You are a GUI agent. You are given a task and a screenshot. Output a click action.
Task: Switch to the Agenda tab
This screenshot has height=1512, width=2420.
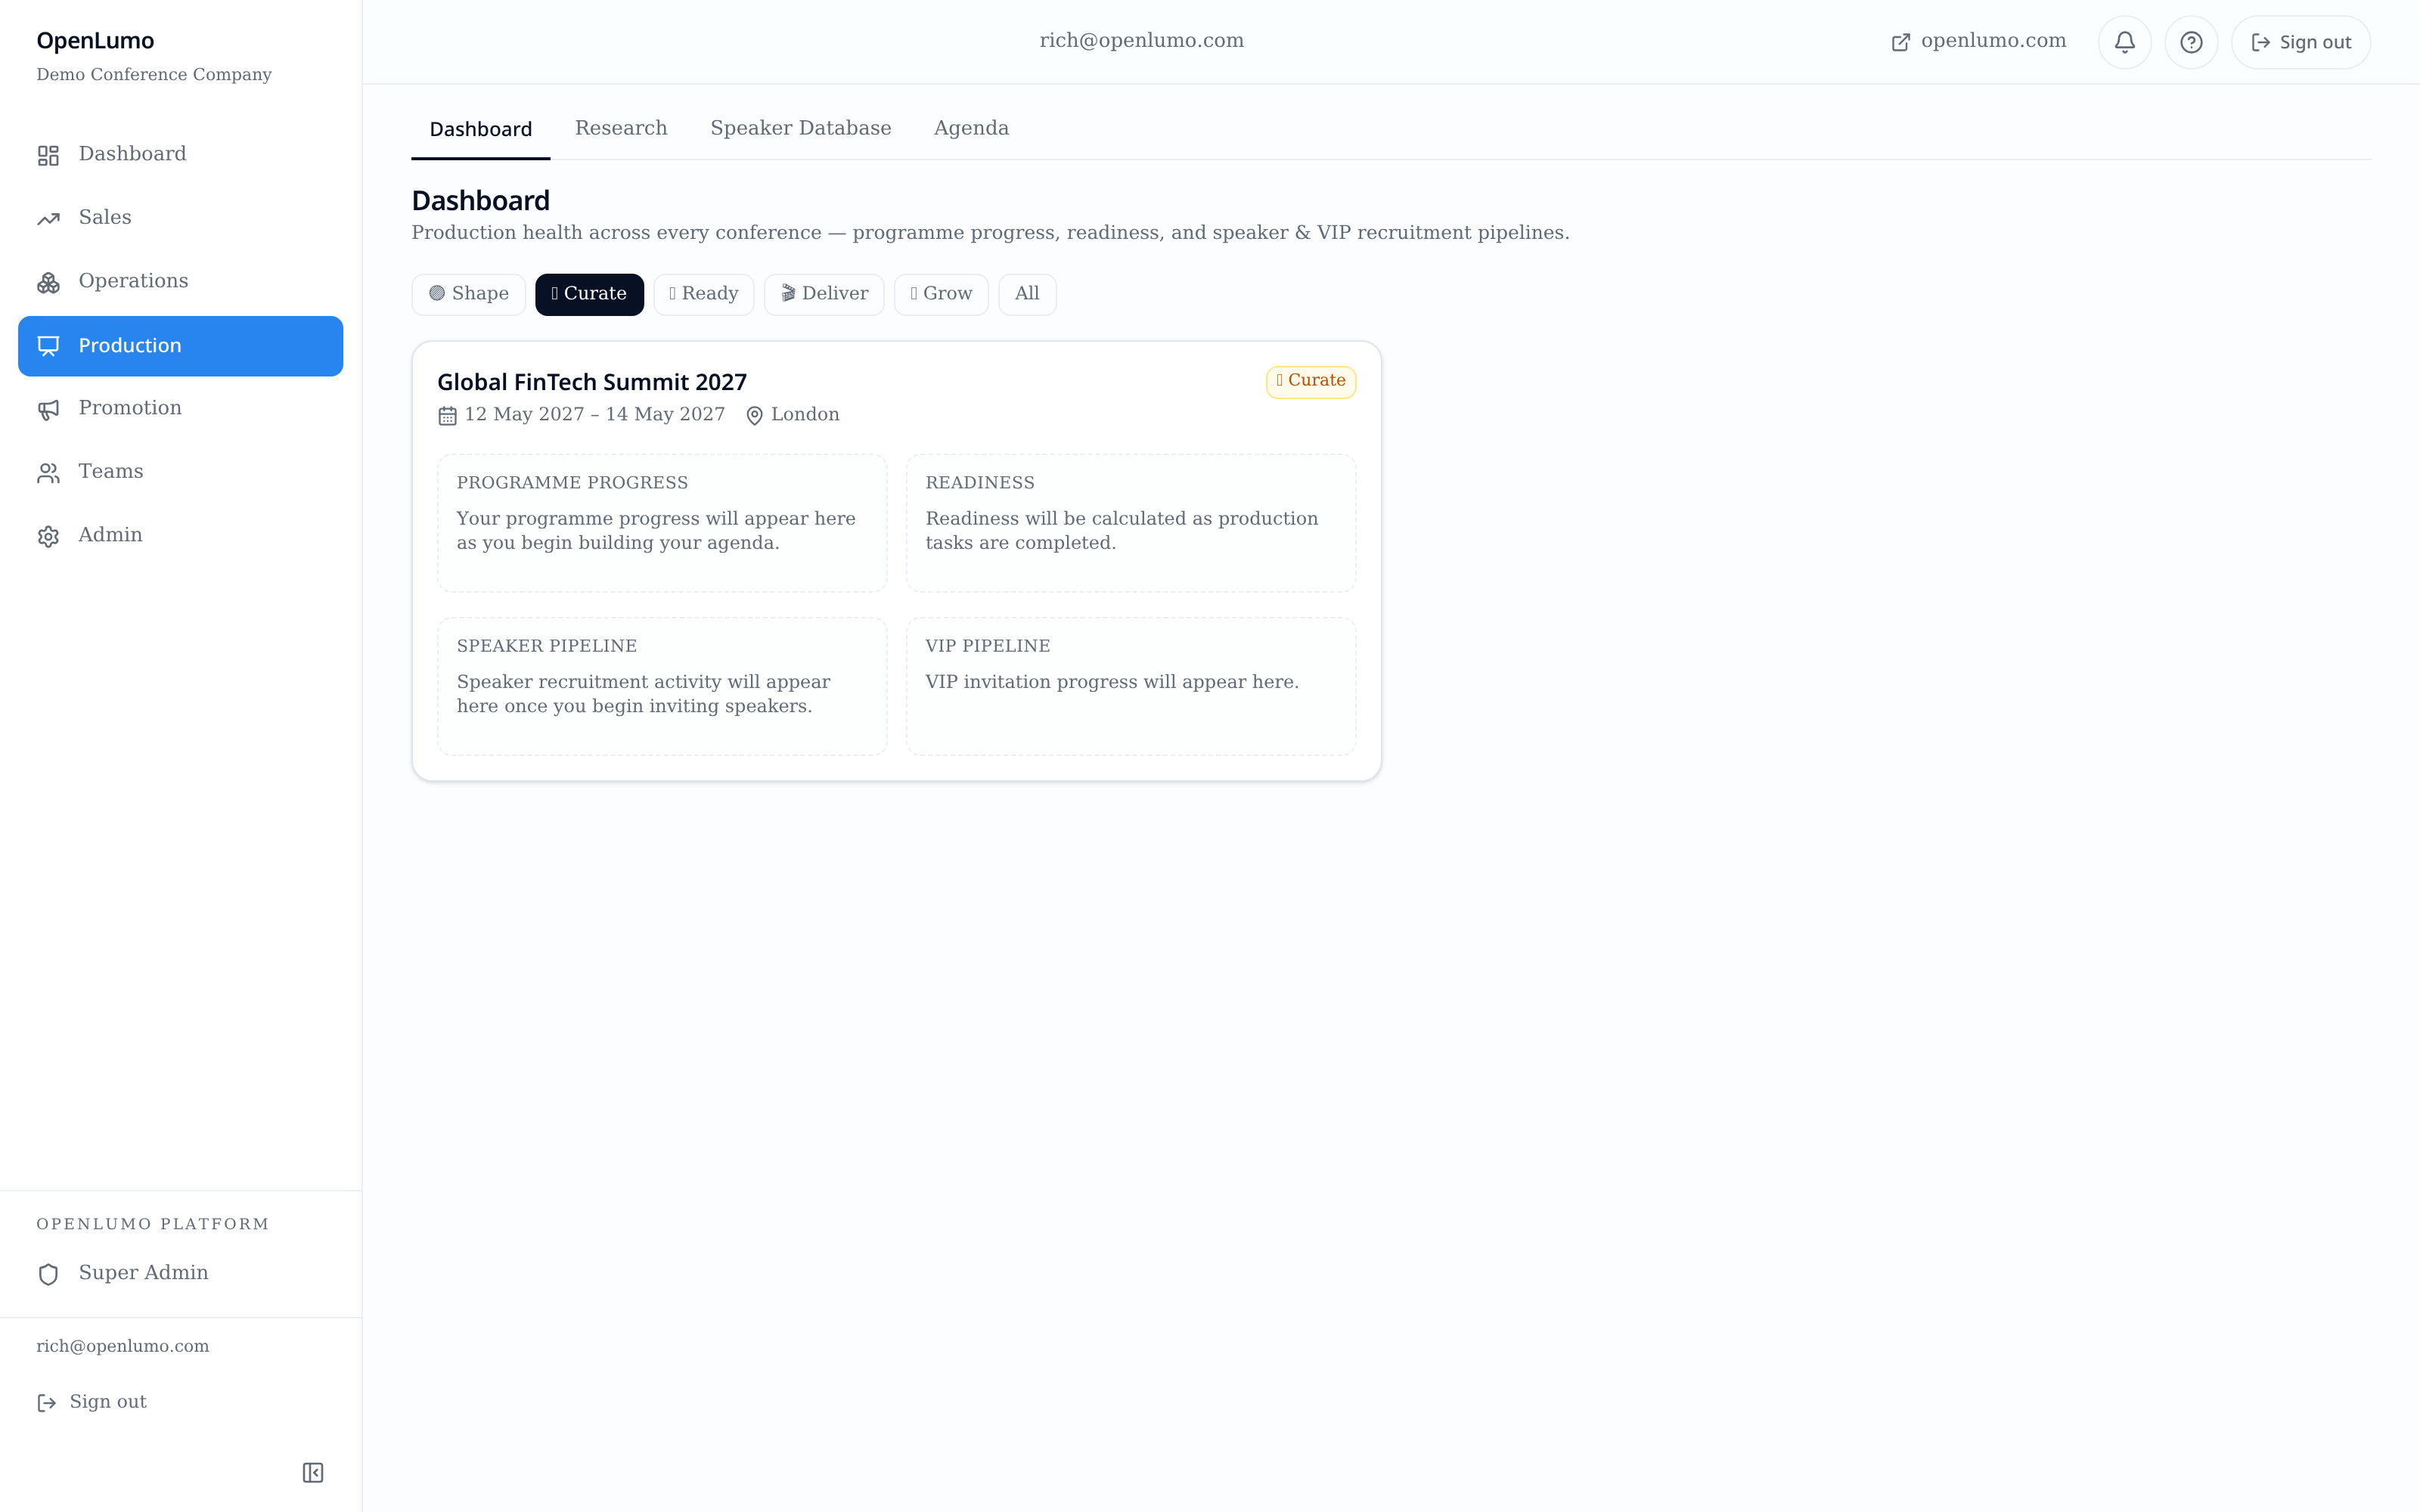pos(971,128)
